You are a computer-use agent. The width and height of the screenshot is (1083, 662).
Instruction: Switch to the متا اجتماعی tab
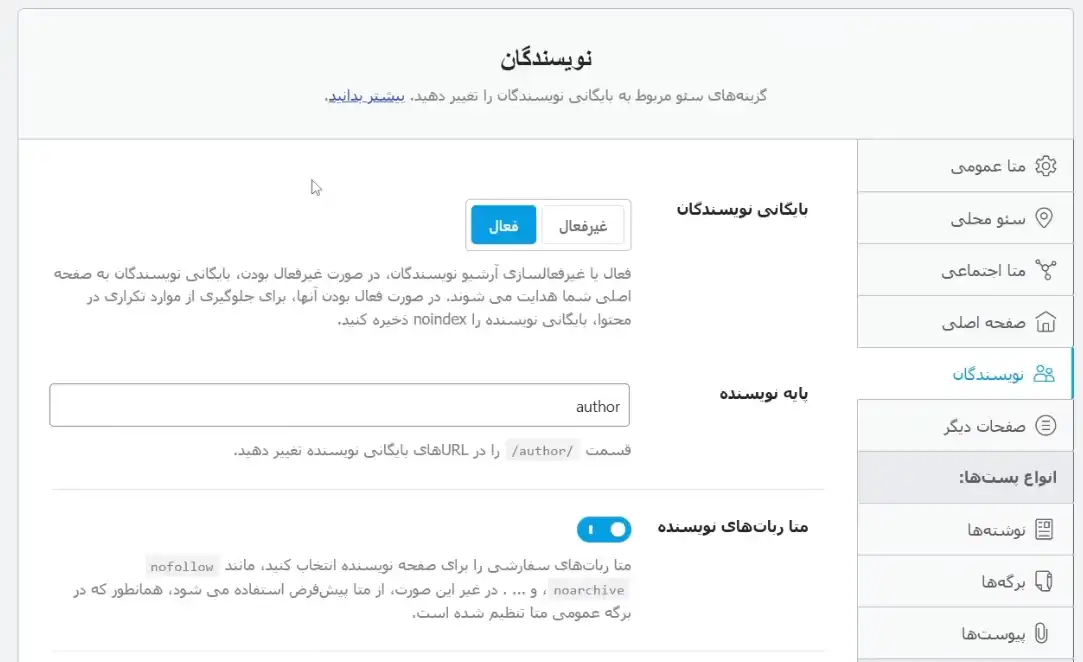[x=965, y=270]
